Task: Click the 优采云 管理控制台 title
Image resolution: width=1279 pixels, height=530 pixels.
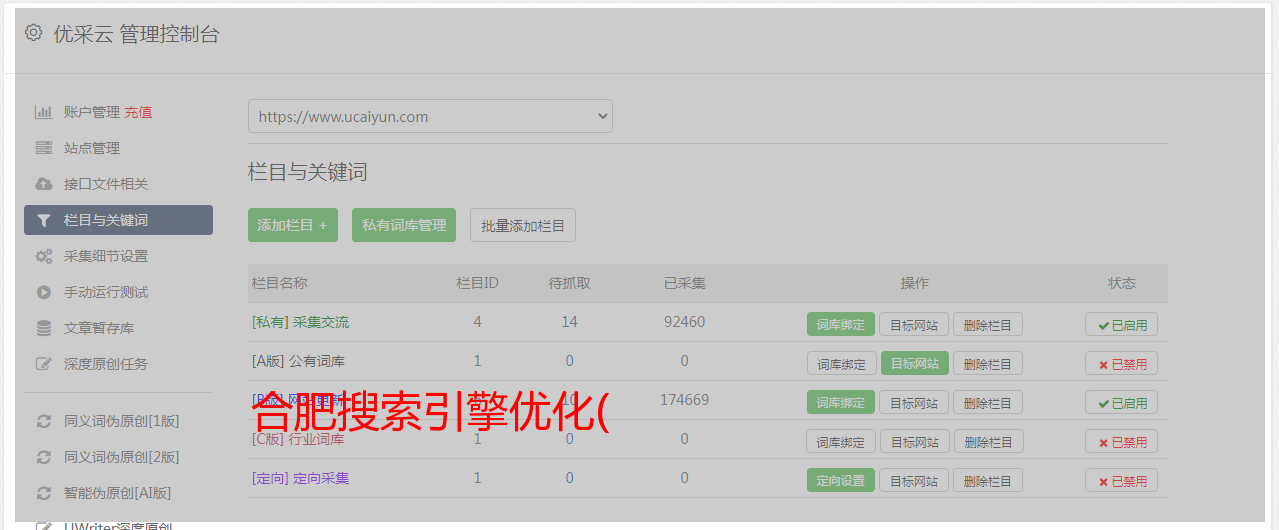Action: pos(136,34)
